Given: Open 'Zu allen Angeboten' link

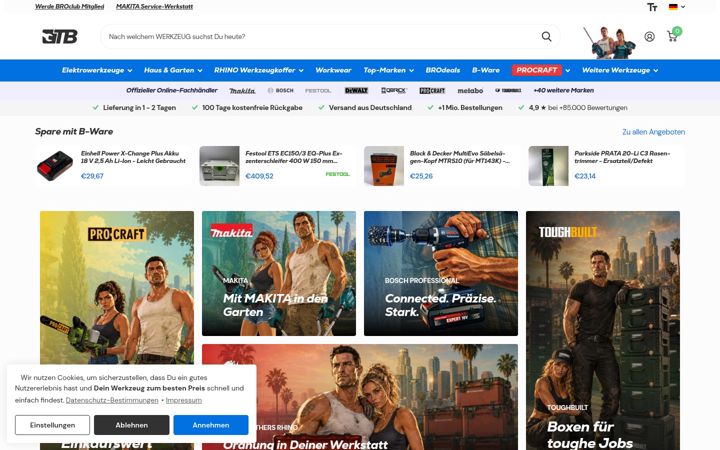Looking at the screenshot, I should [x=653, y=132].
